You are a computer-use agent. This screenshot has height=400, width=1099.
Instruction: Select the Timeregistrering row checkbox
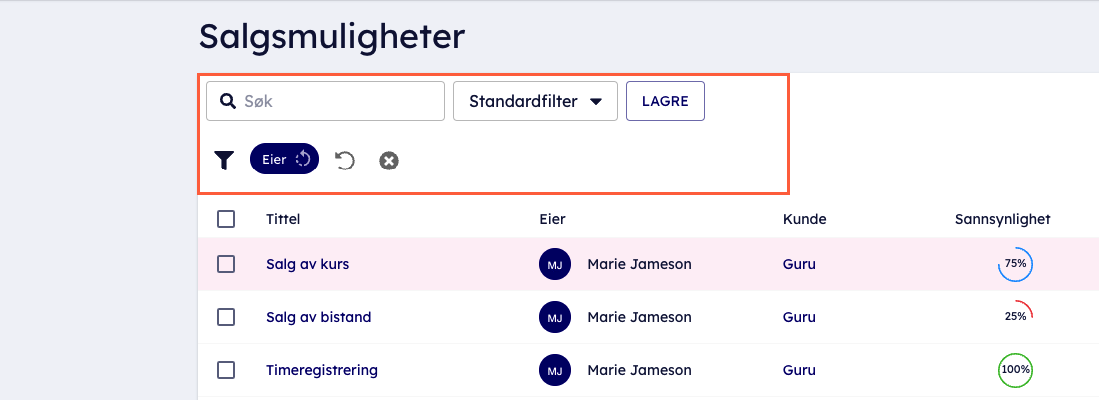[x=226, y=370]
